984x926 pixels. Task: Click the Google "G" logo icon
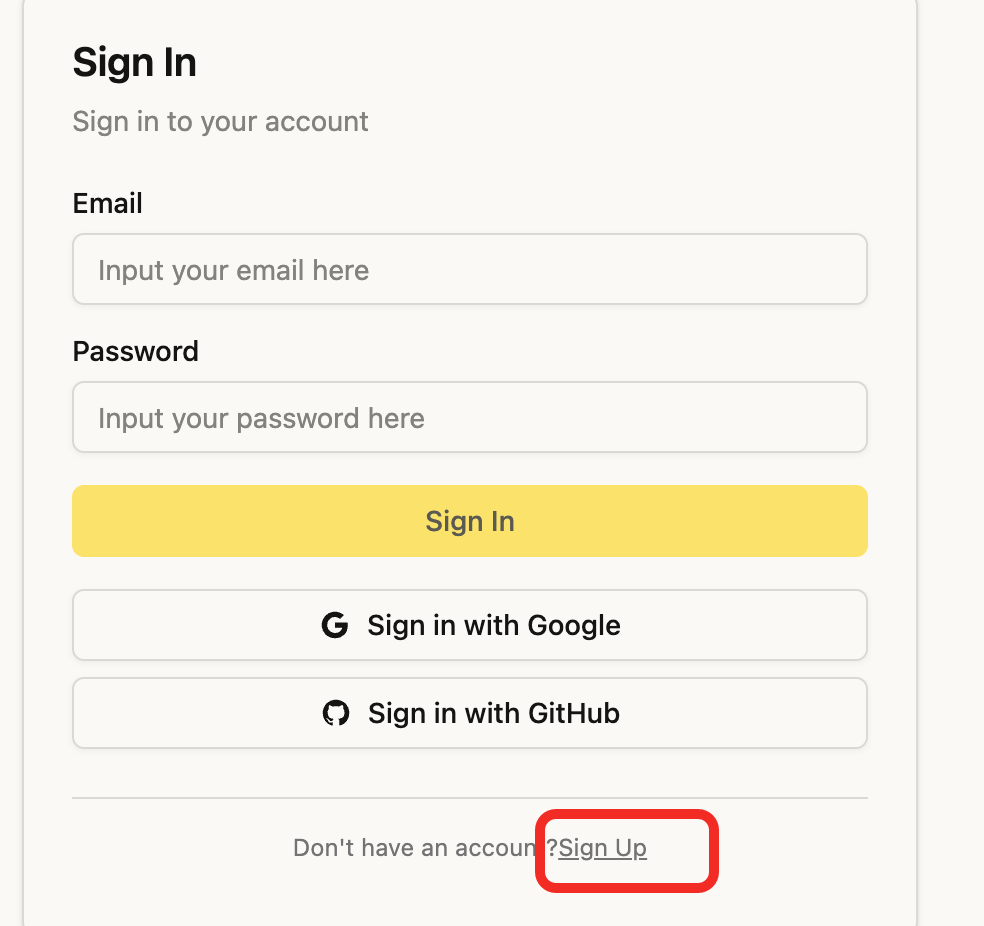click(335, 626)
